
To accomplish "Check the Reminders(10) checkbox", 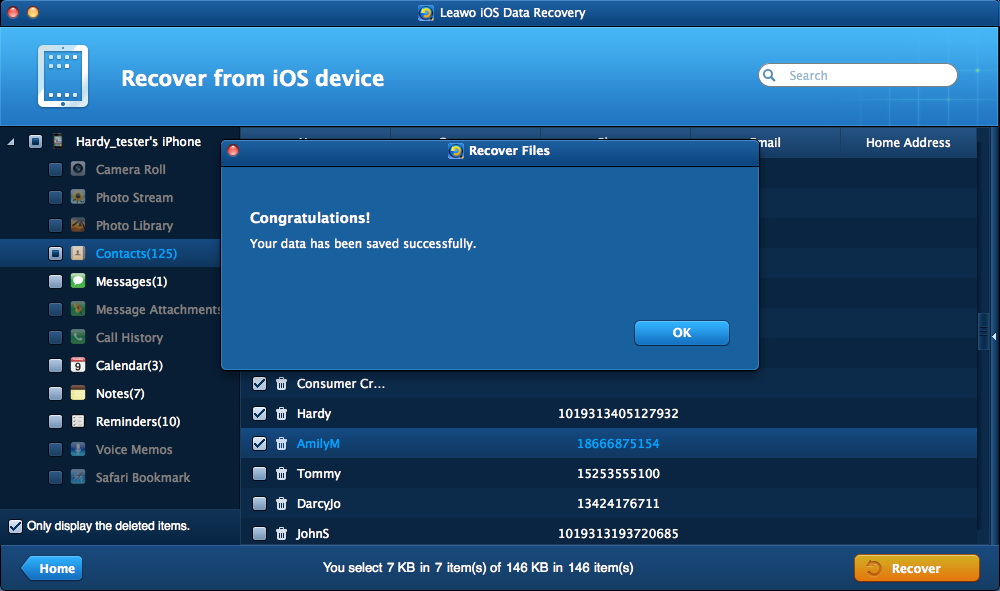I will [55, 422].
